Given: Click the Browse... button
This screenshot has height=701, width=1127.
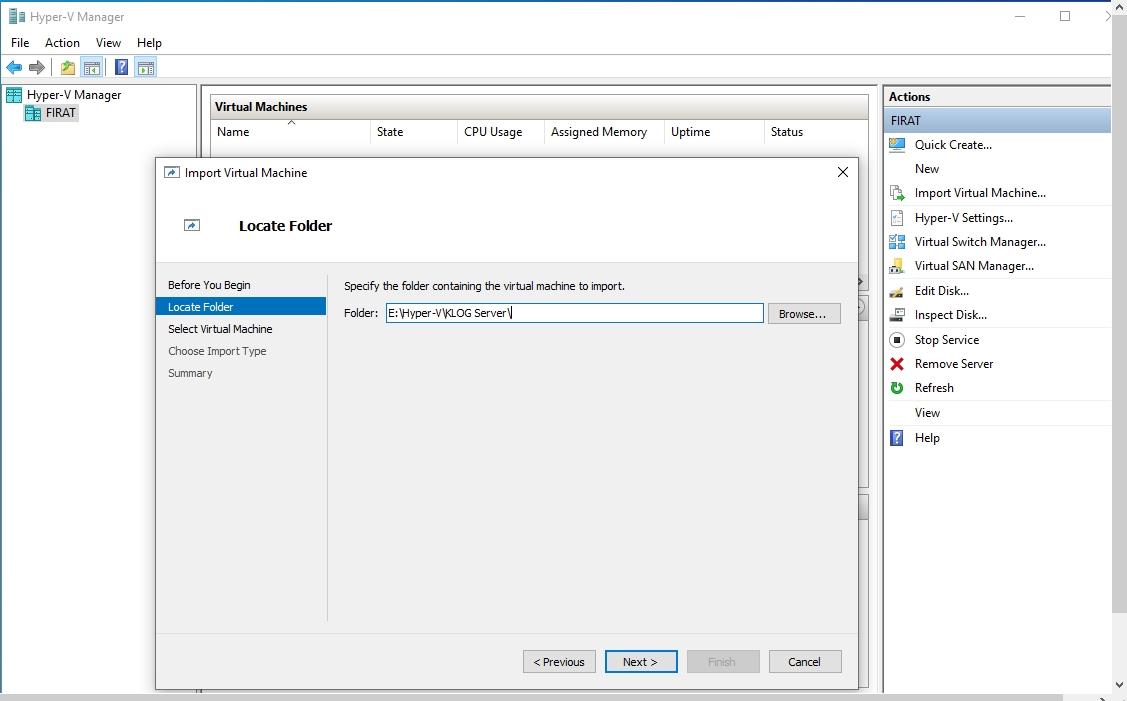Looking at the screenshot, I should click(x=804, y=313).
